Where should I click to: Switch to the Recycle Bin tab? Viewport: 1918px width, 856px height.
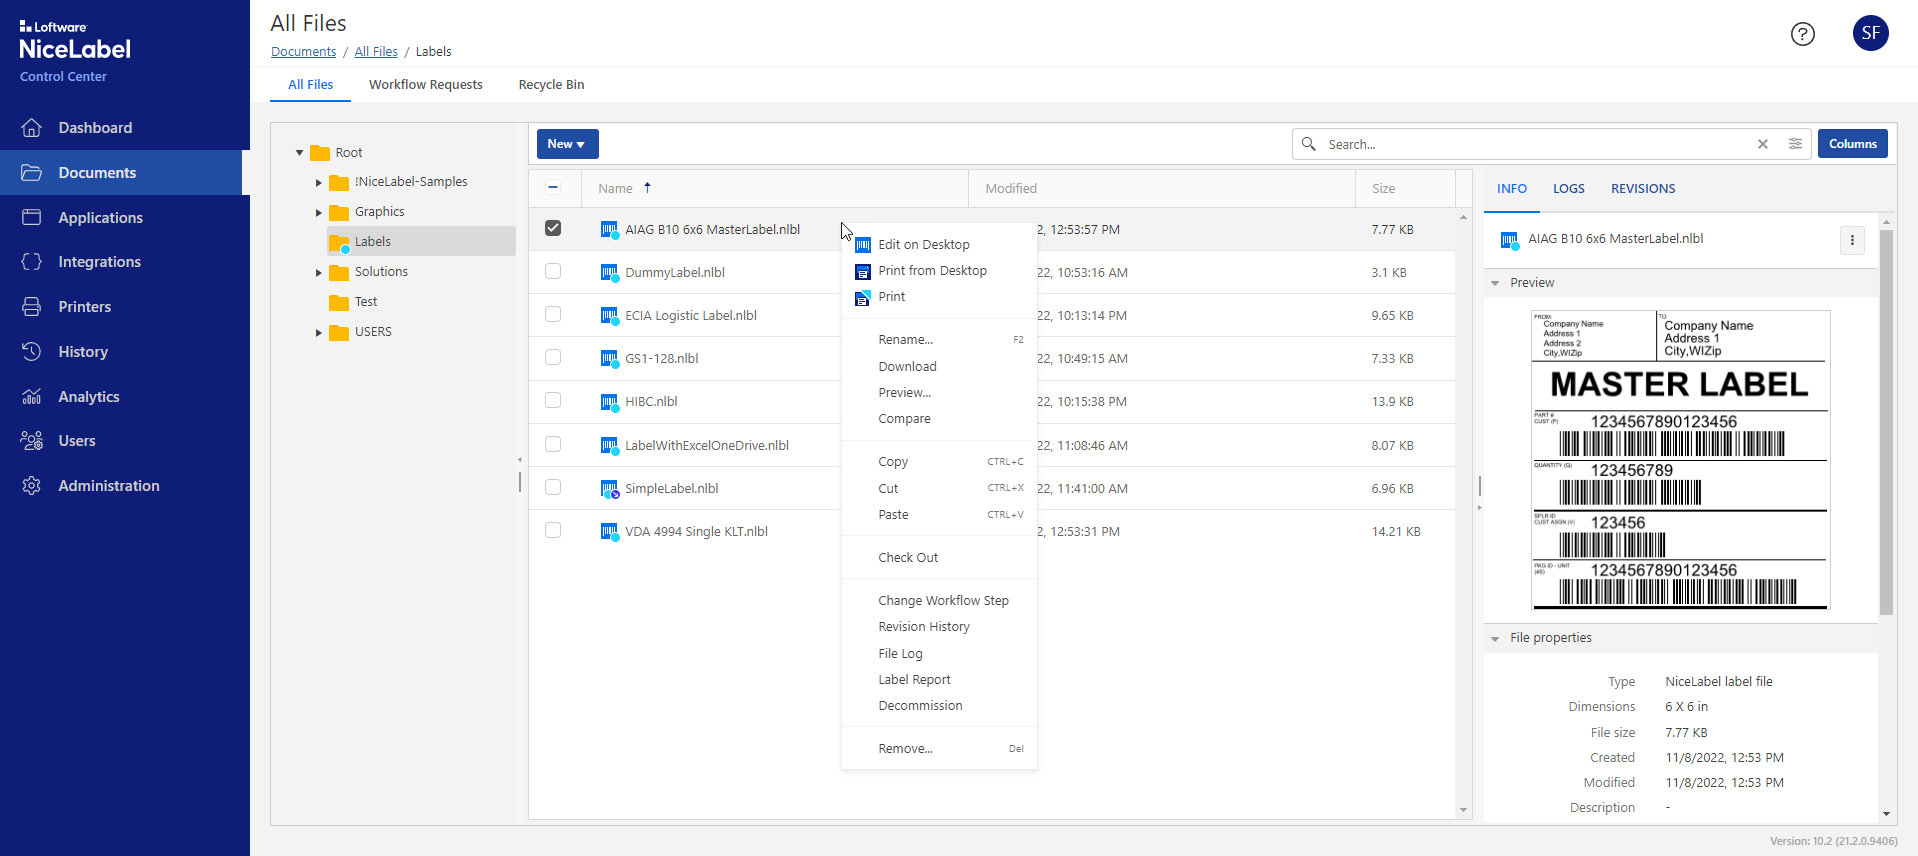[551, 85]
